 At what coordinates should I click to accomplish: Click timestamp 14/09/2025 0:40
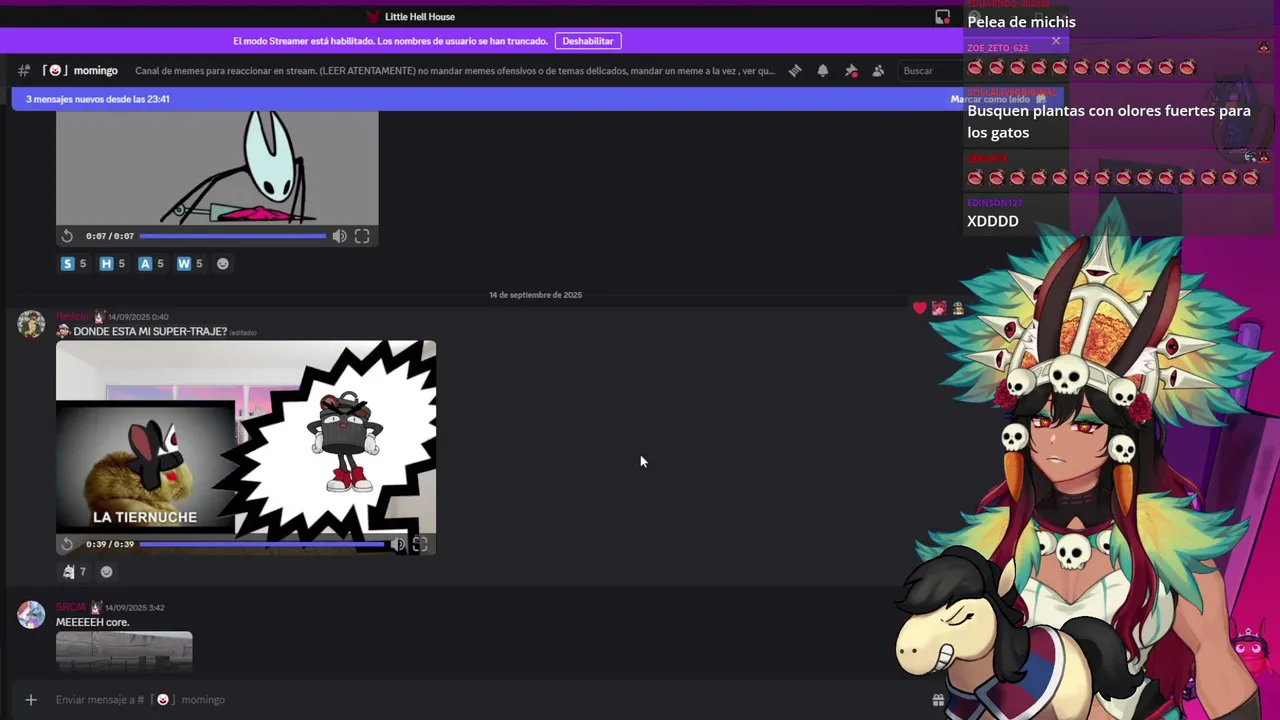click(x=138, y=317)
